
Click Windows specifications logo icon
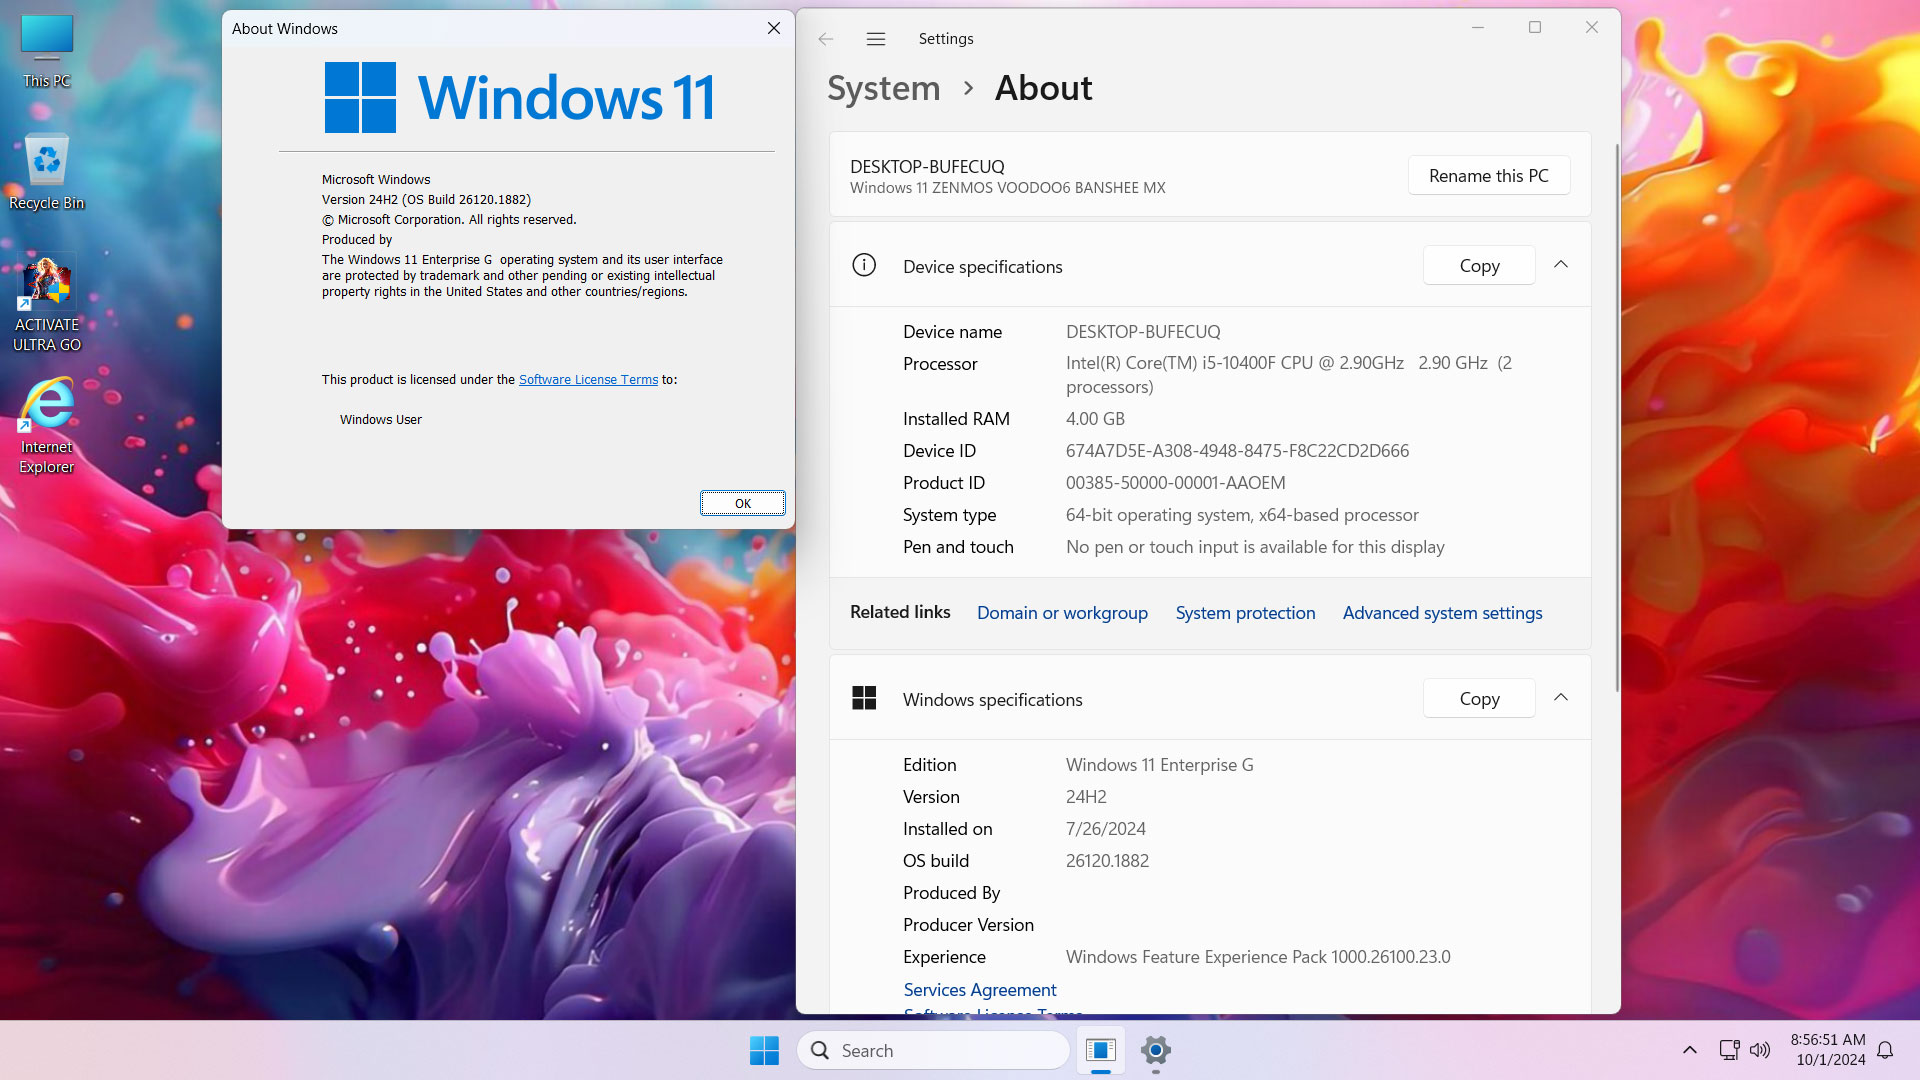tap(864, 698)
